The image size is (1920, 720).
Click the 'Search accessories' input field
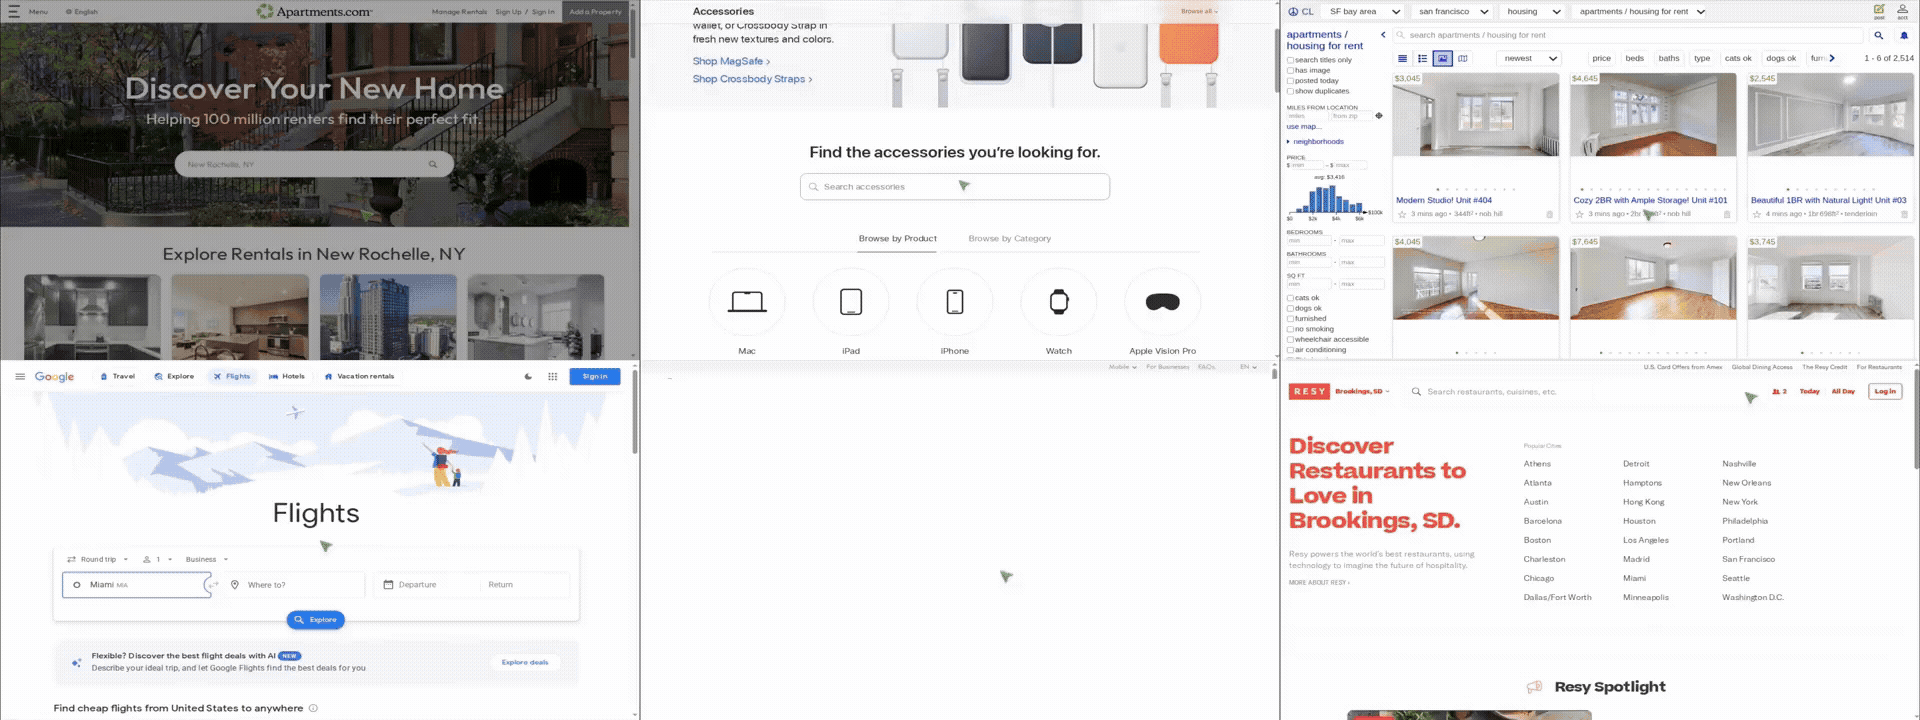tap(955, 187)
